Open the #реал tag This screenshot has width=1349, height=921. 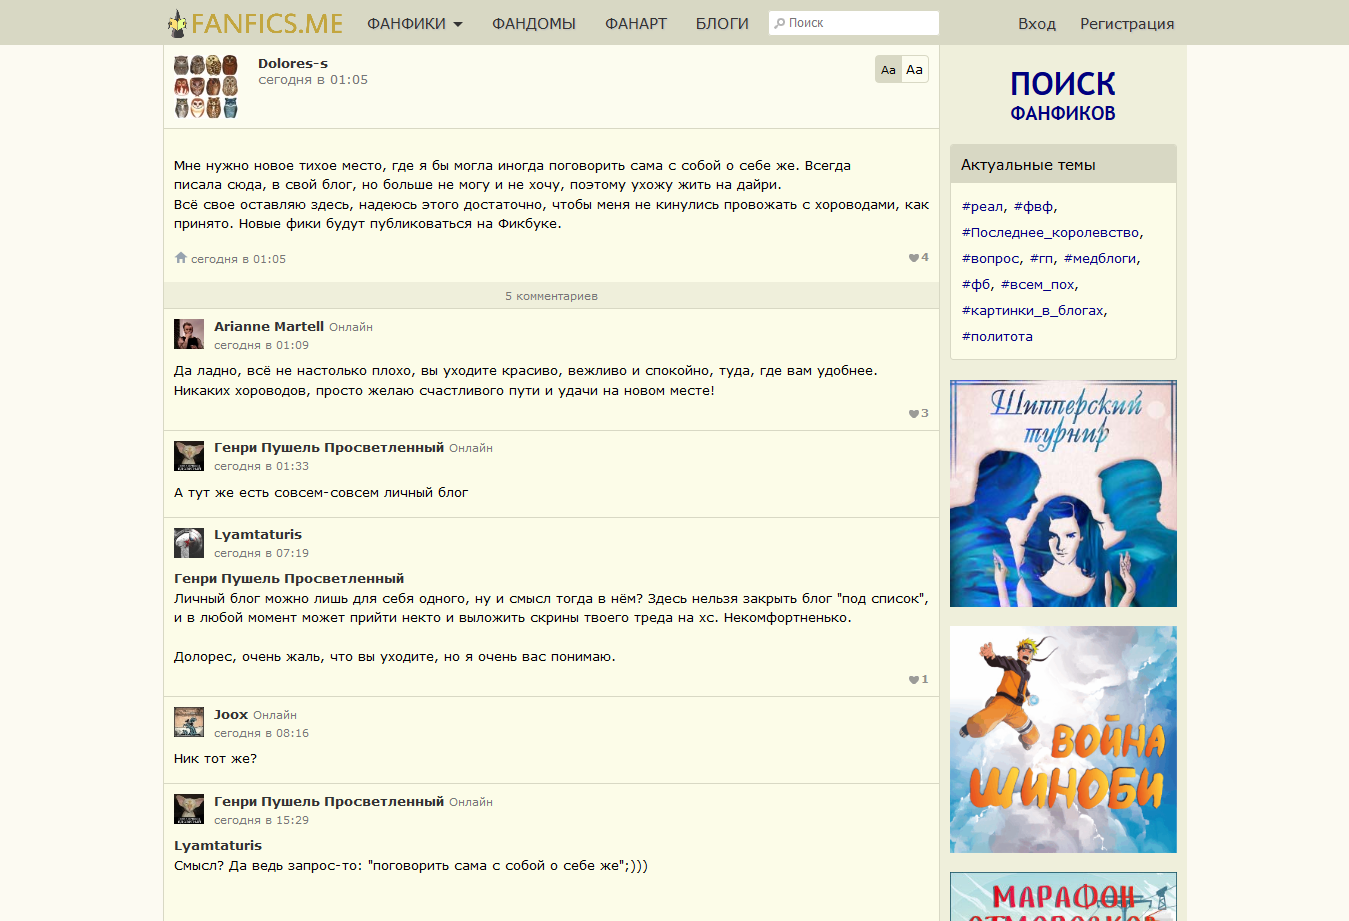tap(983, 206)
